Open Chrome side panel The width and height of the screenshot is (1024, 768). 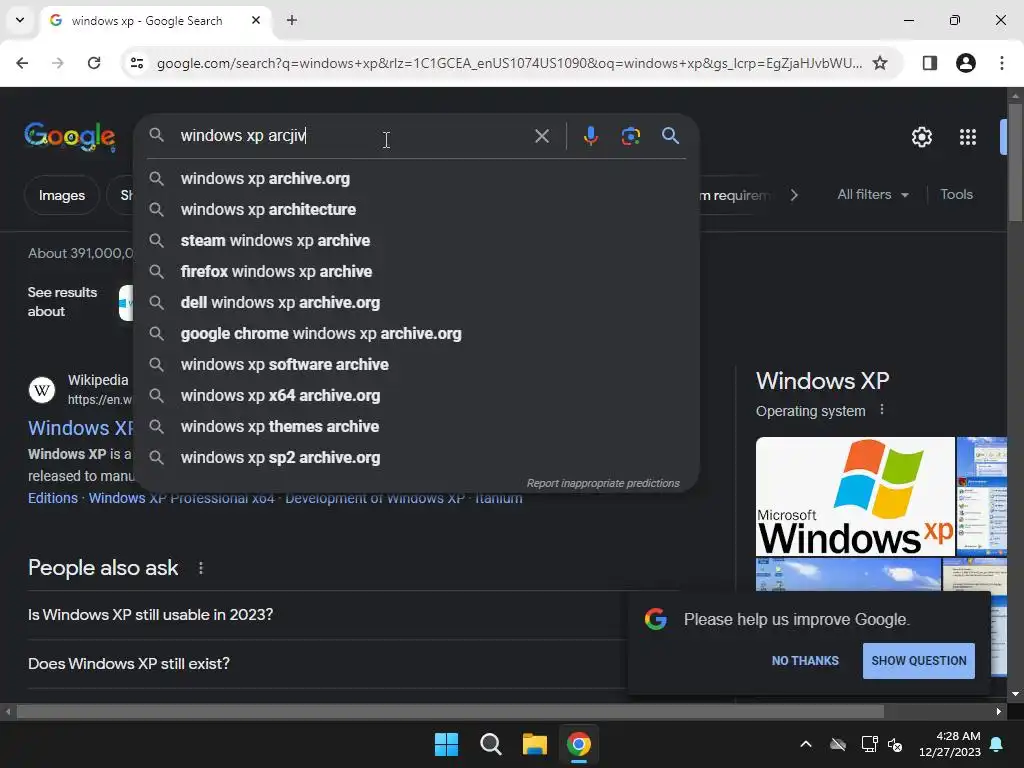929,63
